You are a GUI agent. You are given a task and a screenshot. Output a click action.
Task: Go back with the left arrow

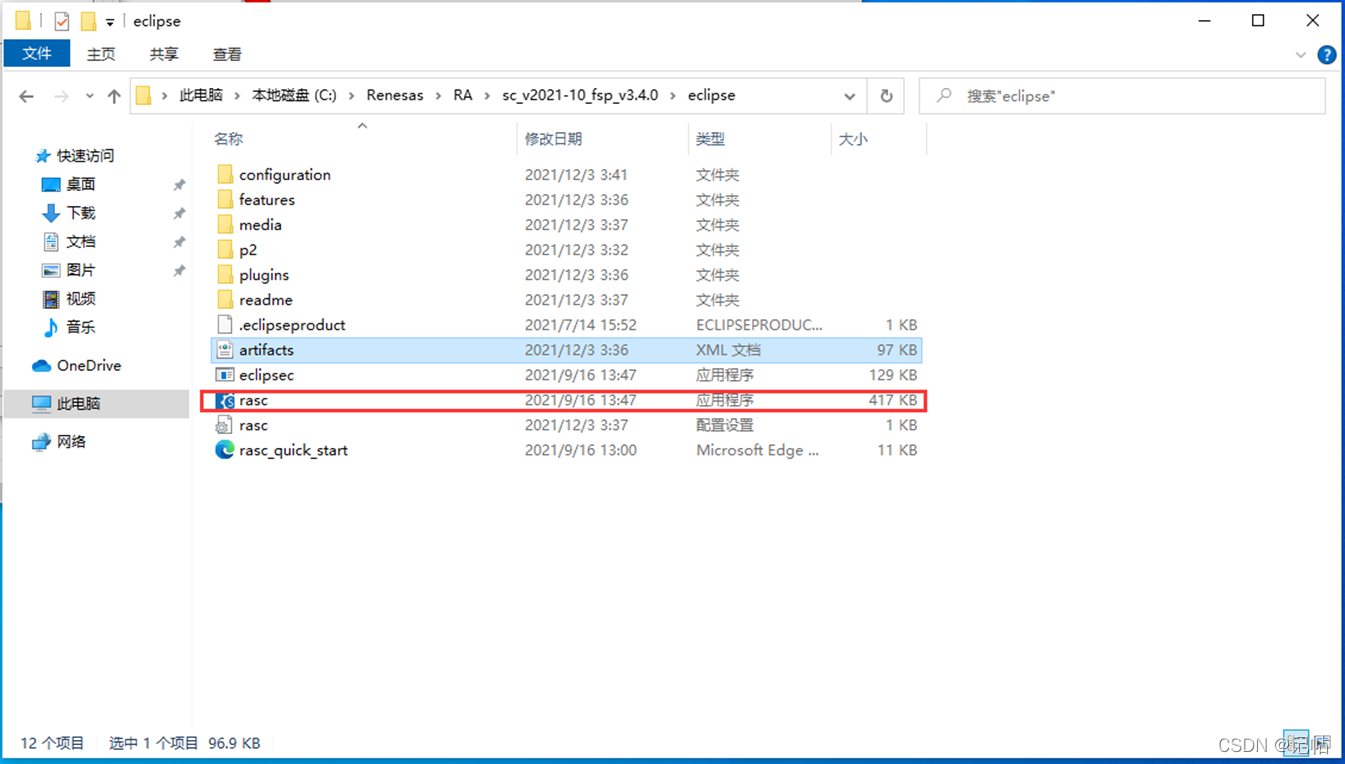(26, 96)
